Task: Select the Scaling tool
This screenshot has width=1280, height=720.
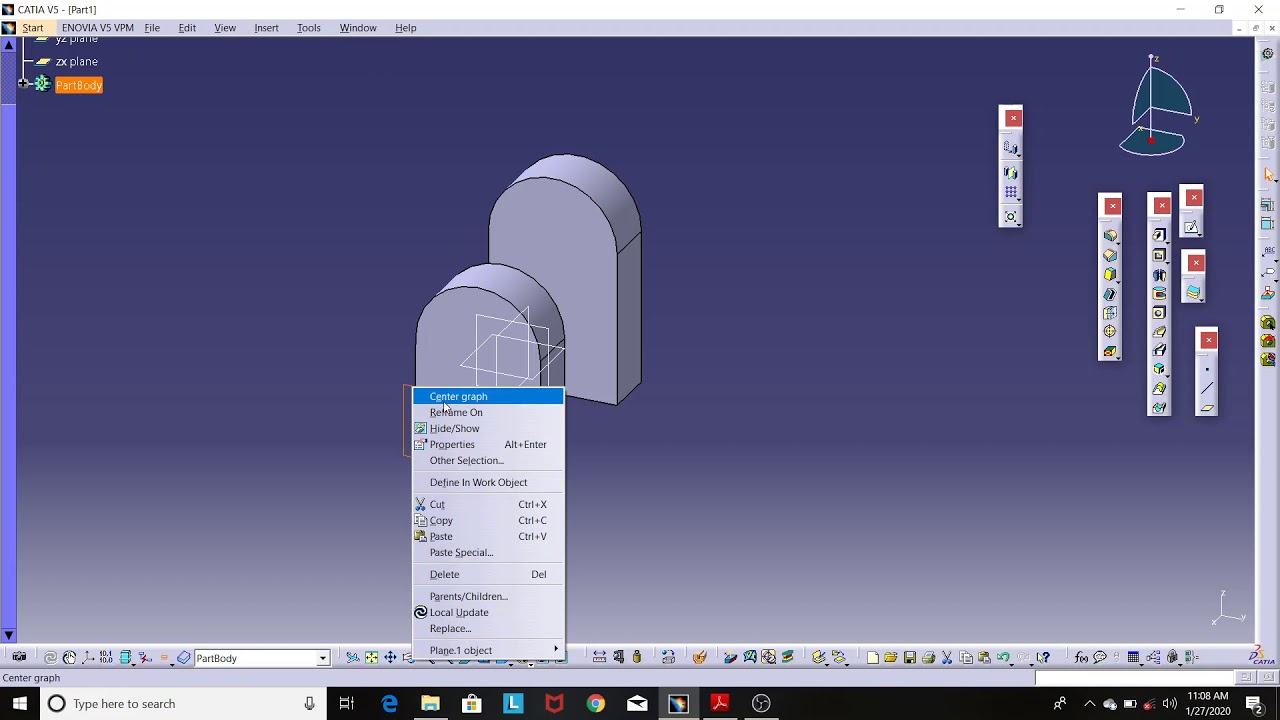Action: [1010, 216]
